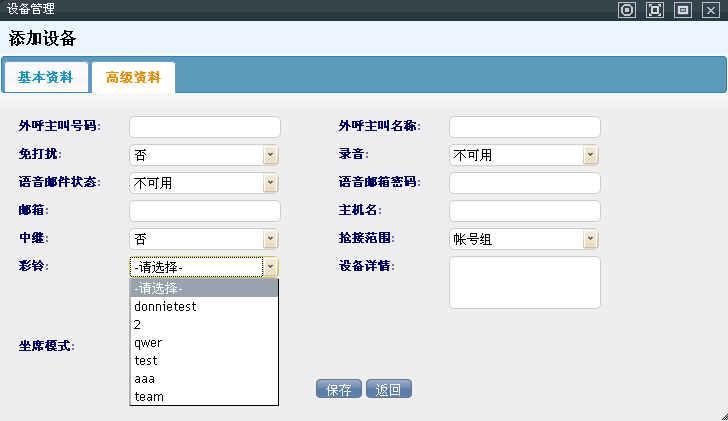728x421 pixels.
Task: Click the fullscreen corner-brackets icon in title bar
Action: pyautogui.click(x=655, y=10)
